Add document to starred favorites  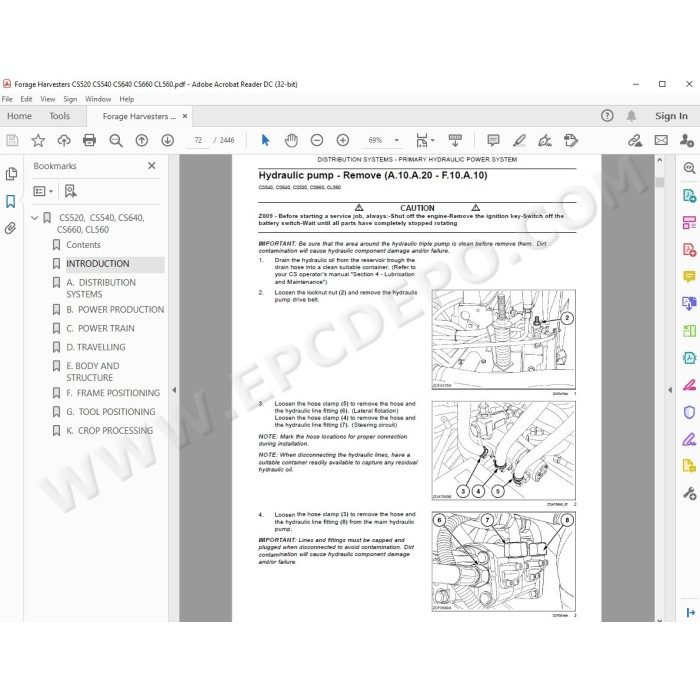point(38,141)
